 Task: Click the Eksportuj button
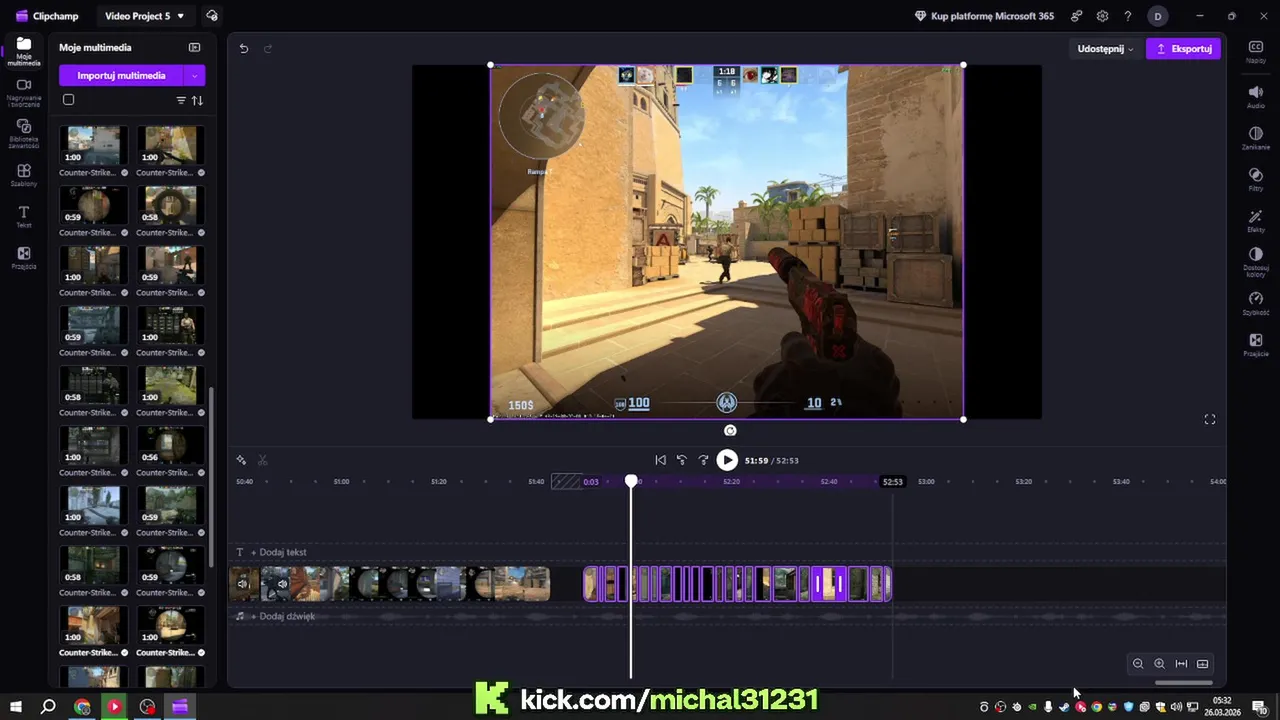[1183, 48]
